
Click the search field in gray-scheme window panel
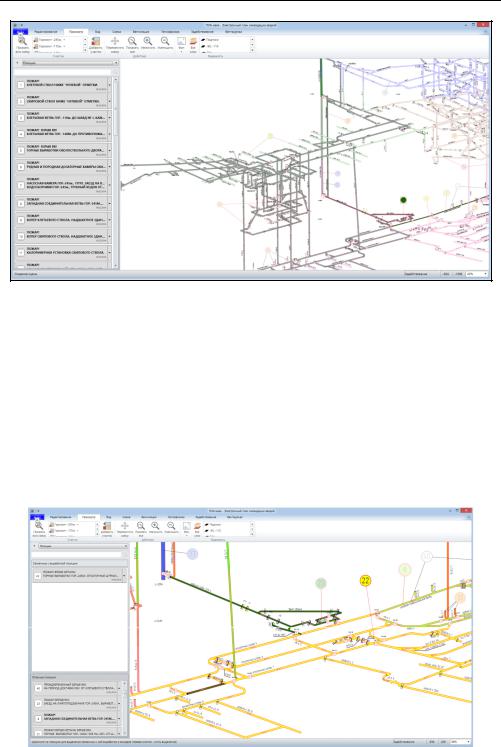(x=64, y=72)
